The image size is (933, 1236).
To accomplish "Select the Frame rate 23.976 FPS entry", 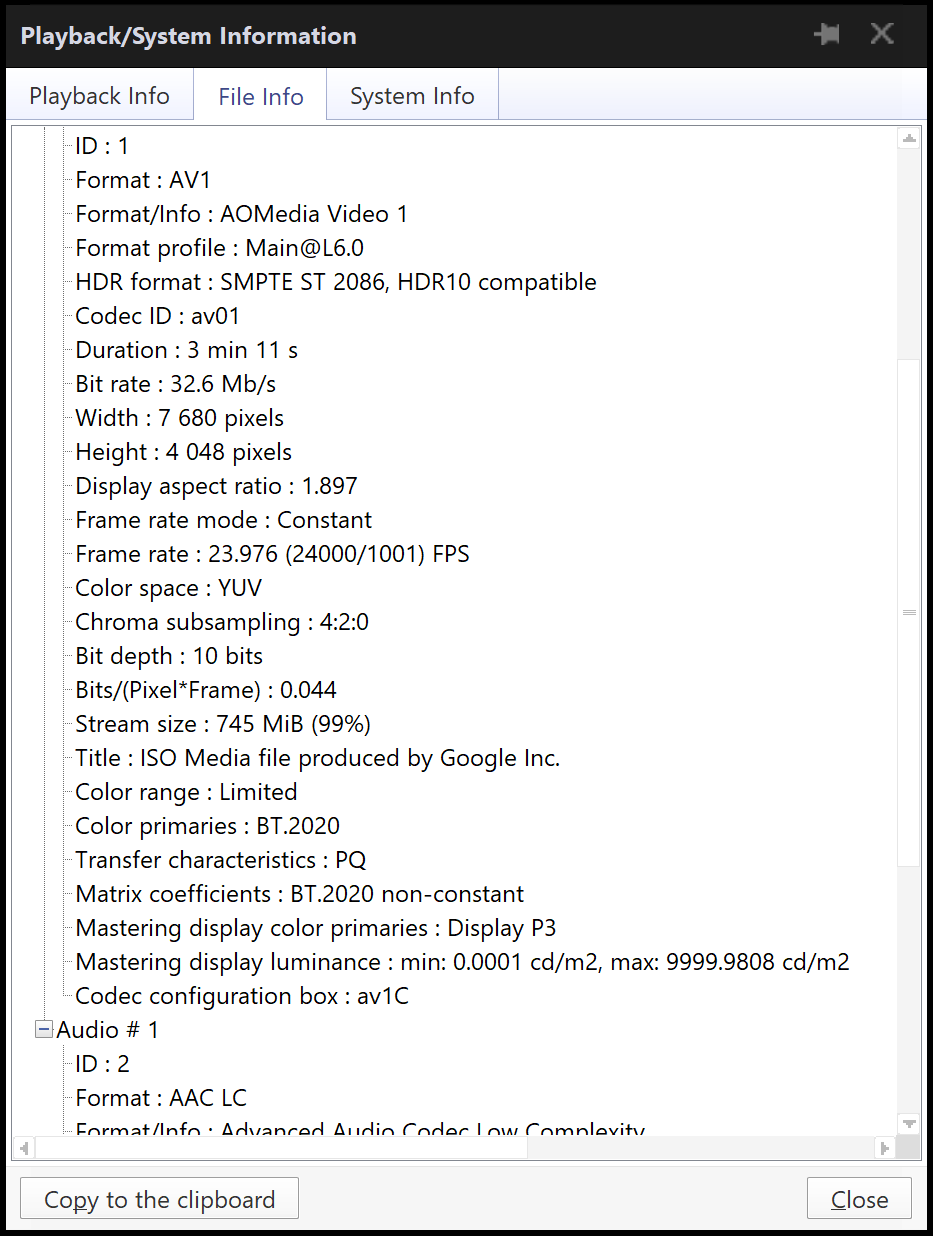I will [272, 554].
